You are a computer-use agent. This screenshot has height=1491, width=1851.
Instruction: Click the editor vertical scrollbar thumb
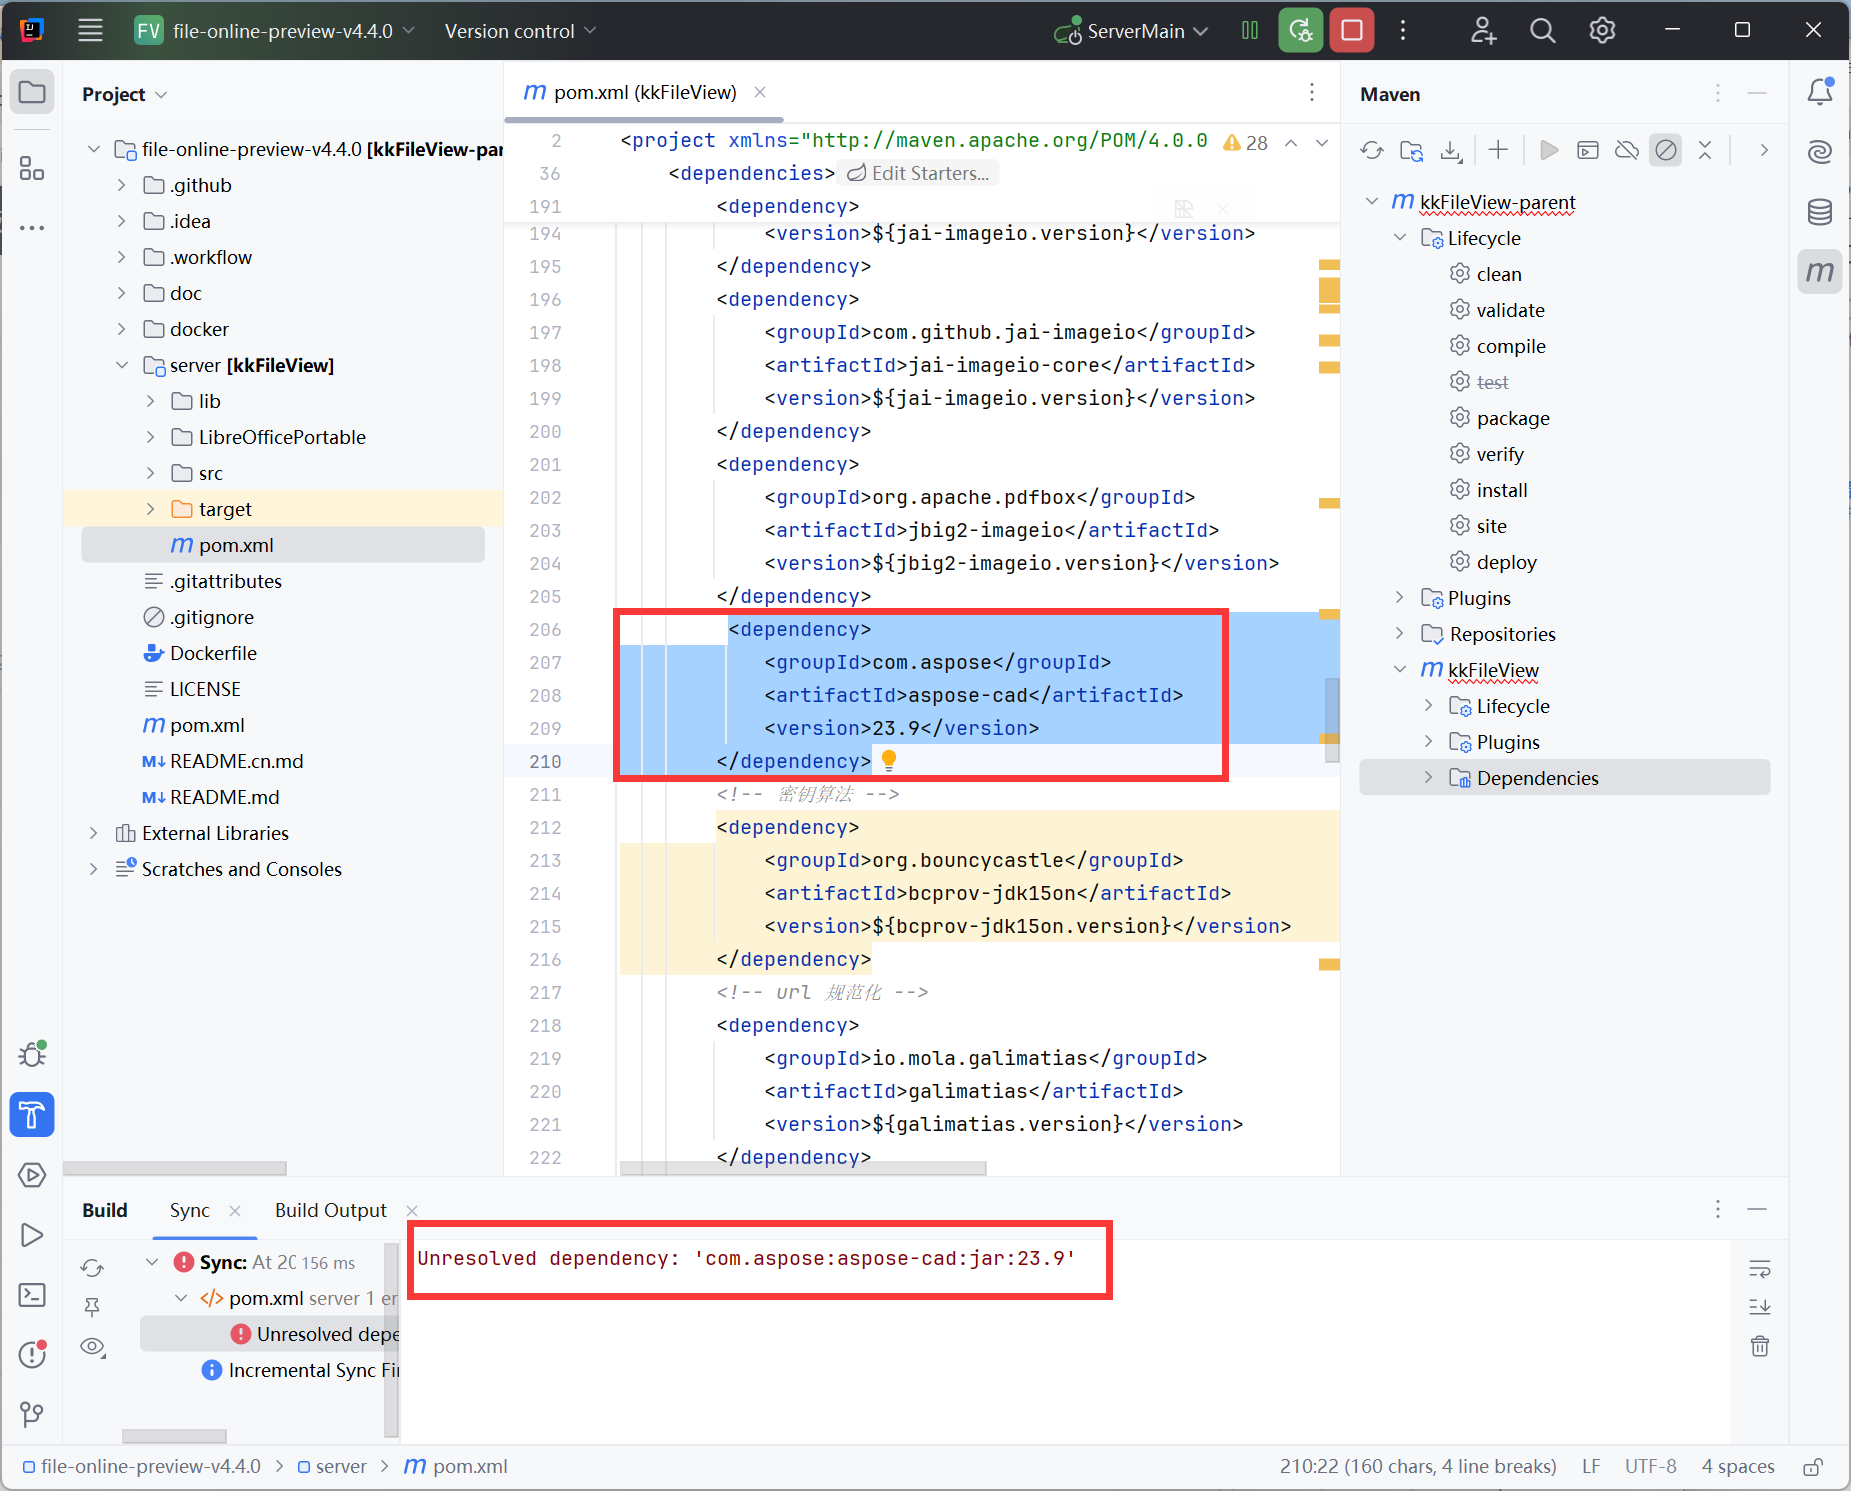click(1332, 720)
